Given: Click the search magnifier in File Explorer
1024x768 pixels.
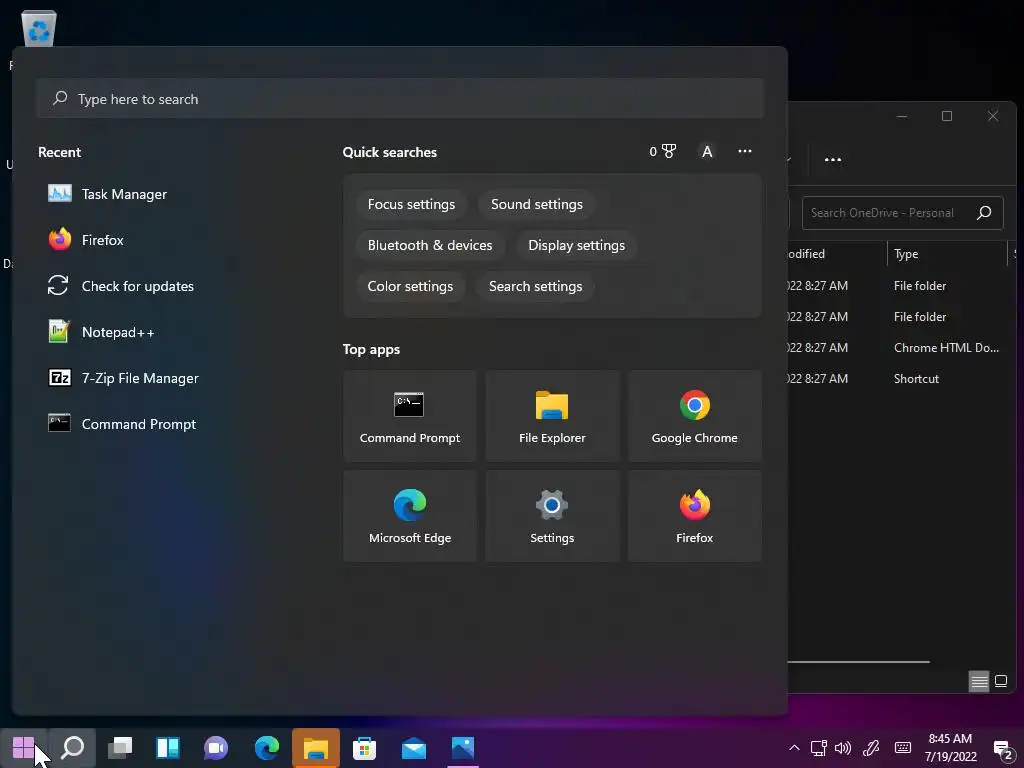Looking at the screenshot, I should pyautogui.click(x=984, y=213).
